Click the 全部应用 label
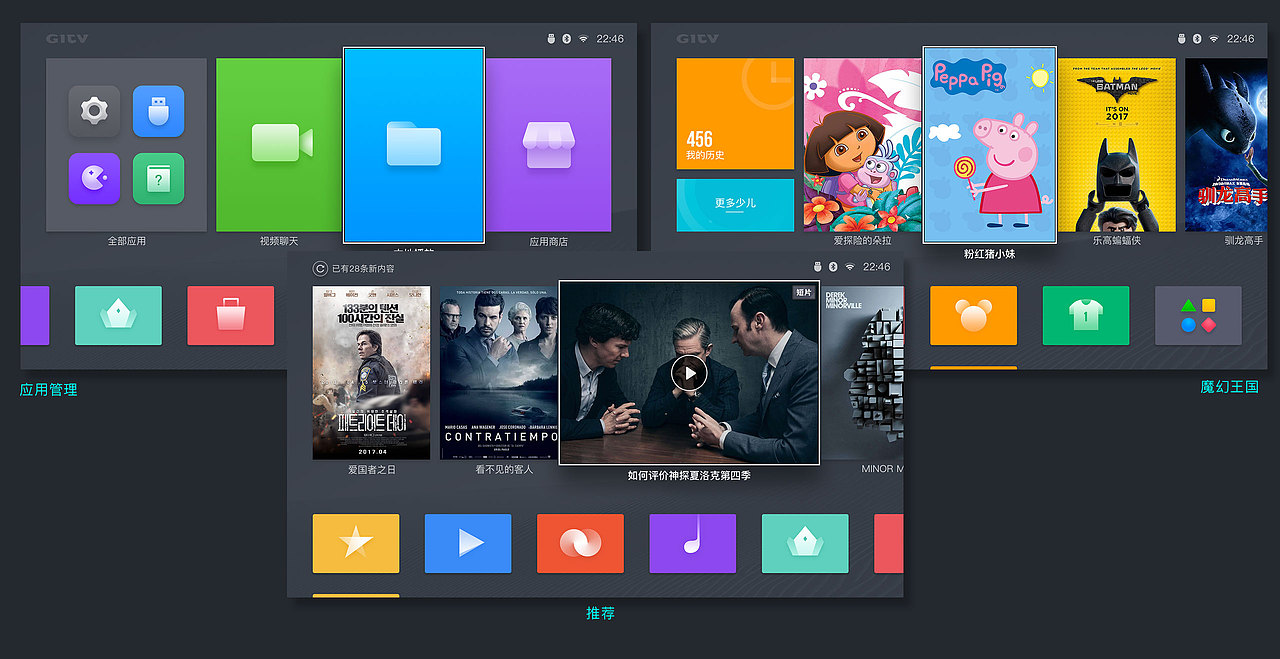 coord(127,241)
